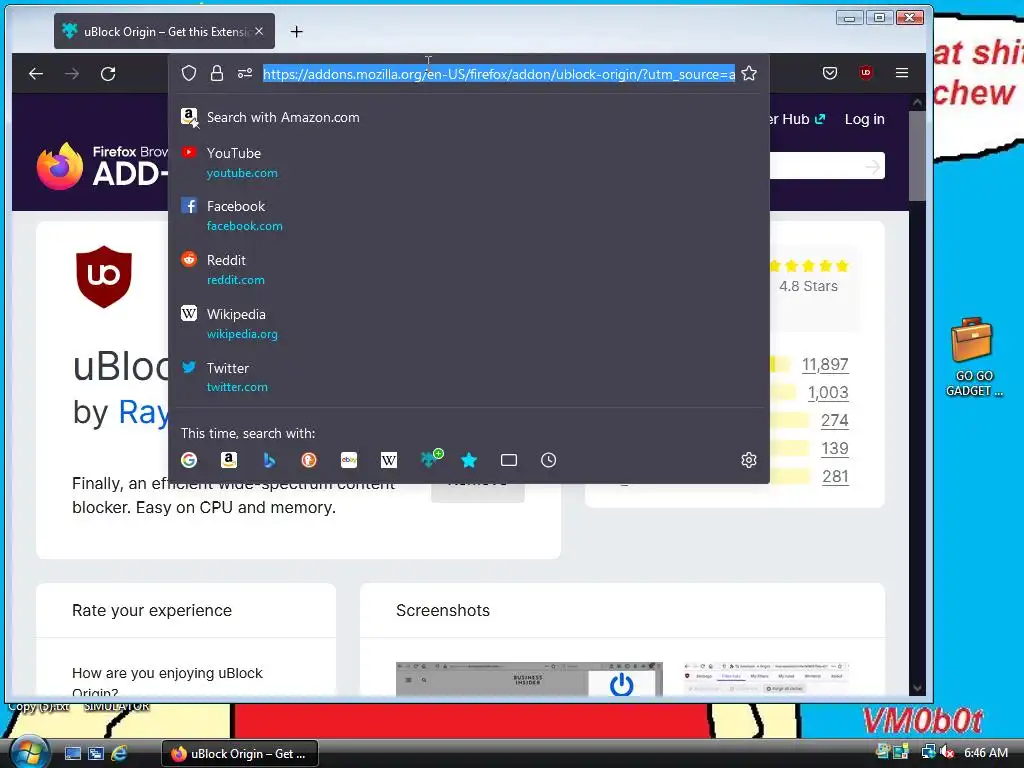The width and height of the screenshot is (1024, 768).
Task: Search open tabs with the tab icon
Action: [509, 460]
